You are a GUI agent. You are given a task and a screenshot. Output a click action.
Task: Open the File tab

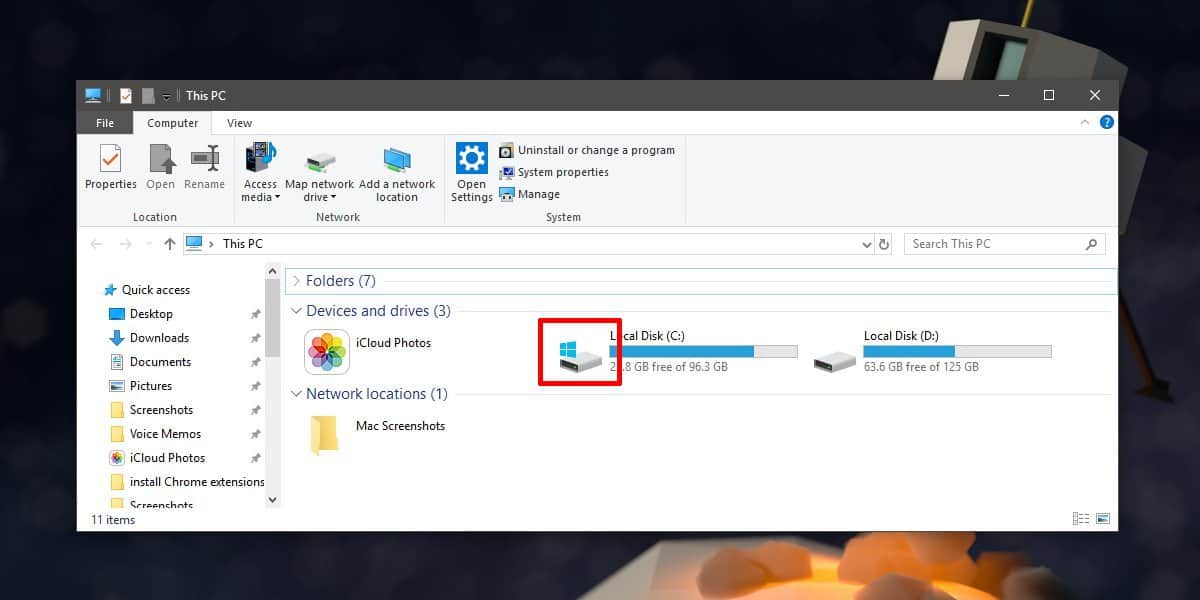105,123
